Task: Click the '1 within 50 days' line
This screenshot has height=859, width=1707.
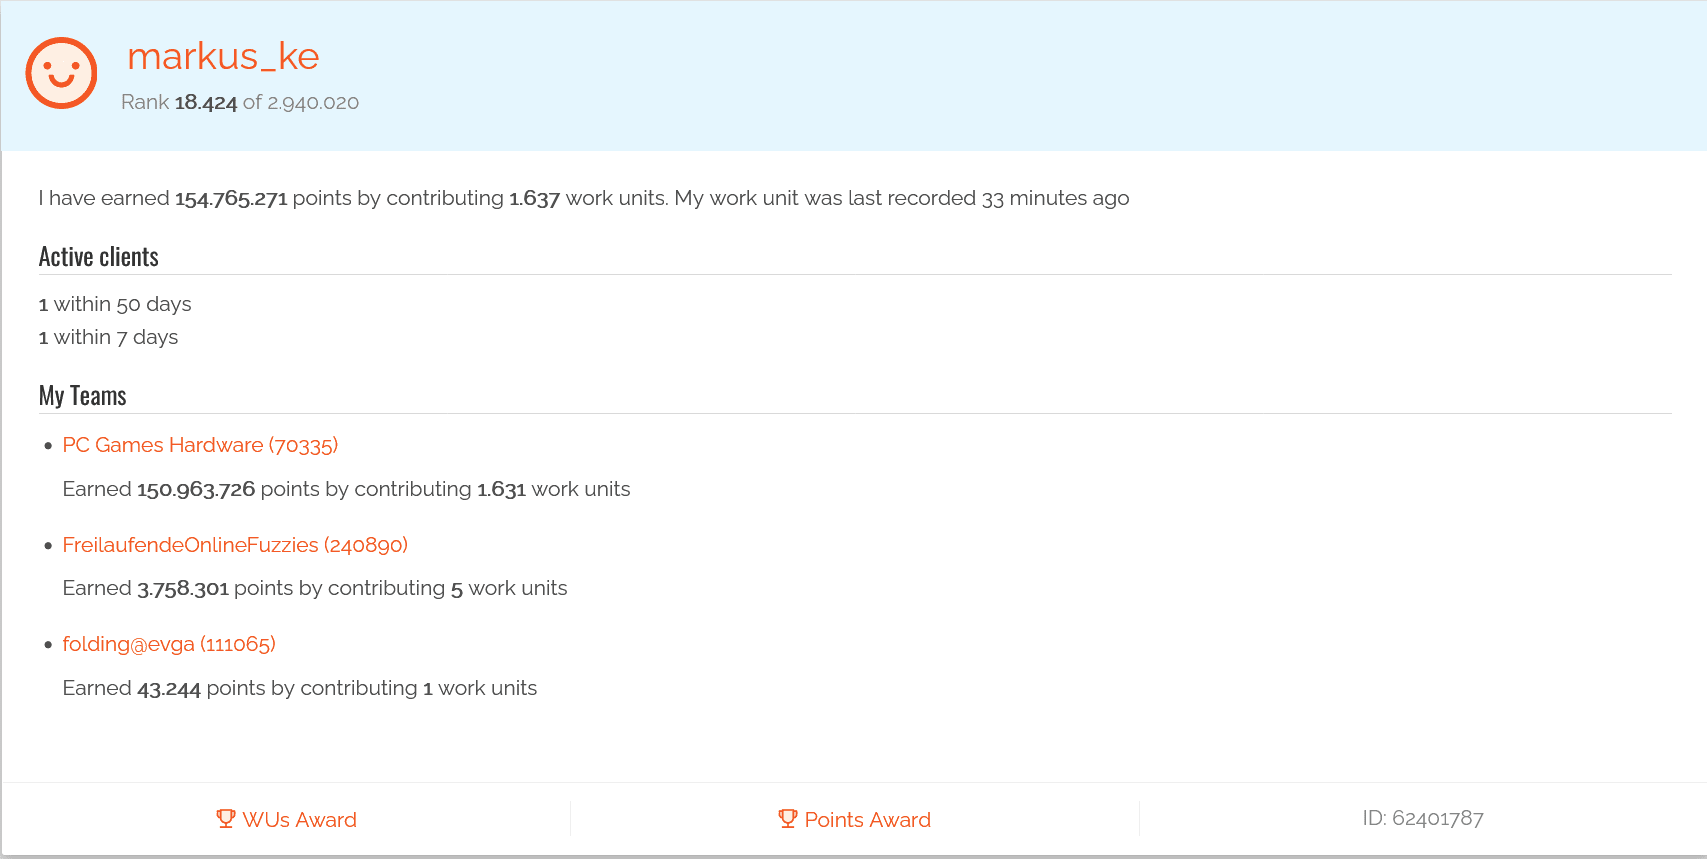Action: 115,304
